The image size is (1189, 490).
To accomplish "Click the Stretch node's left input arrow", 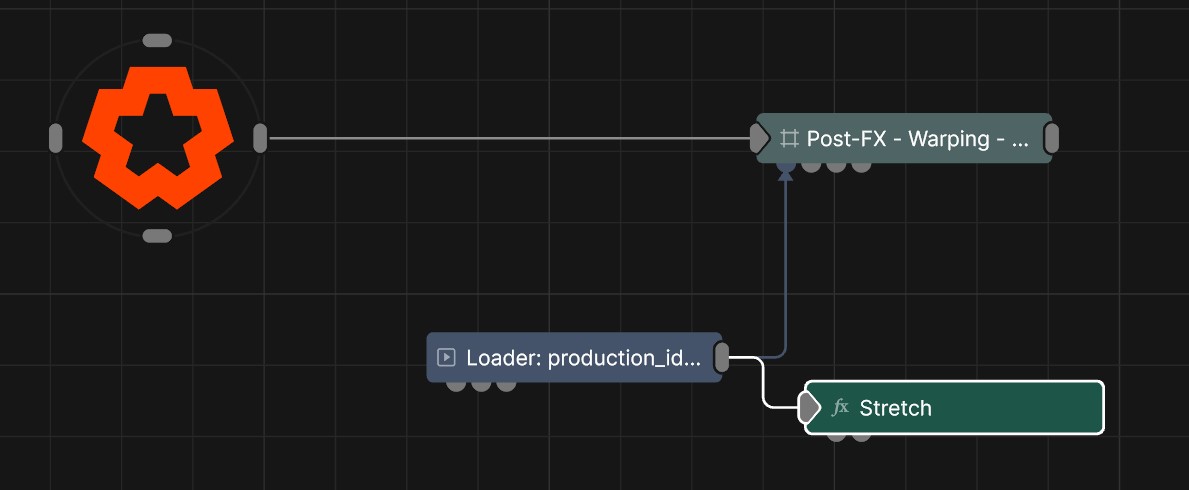I will tap(808, 407).
